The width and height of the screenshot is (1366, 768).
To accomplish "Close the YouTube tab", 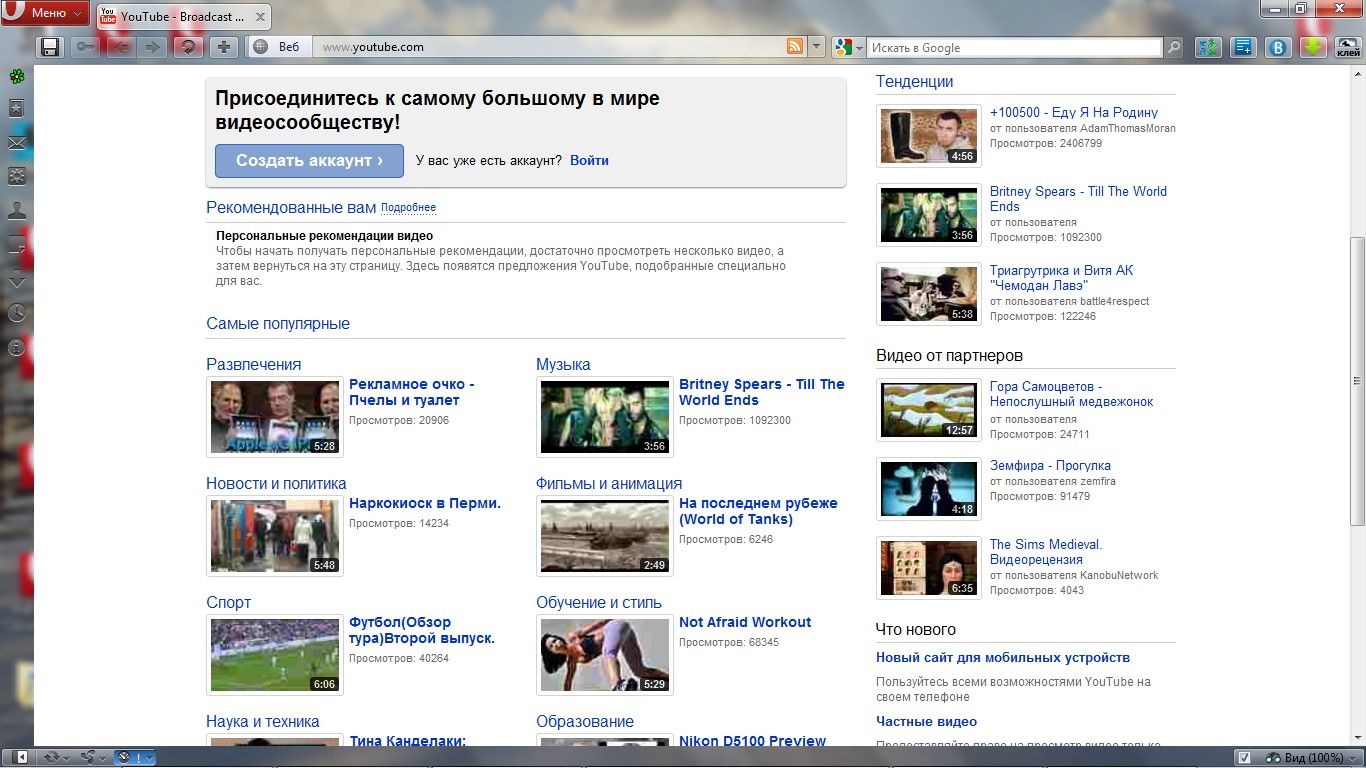I will 260,17.
